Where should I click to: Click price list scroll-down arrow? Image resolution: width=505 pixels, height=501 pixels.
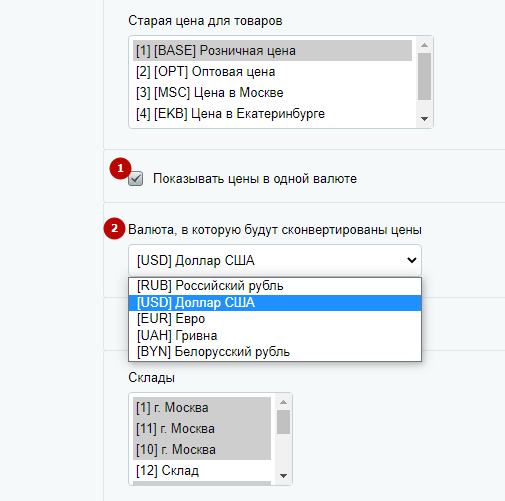(x=424, y=119)
